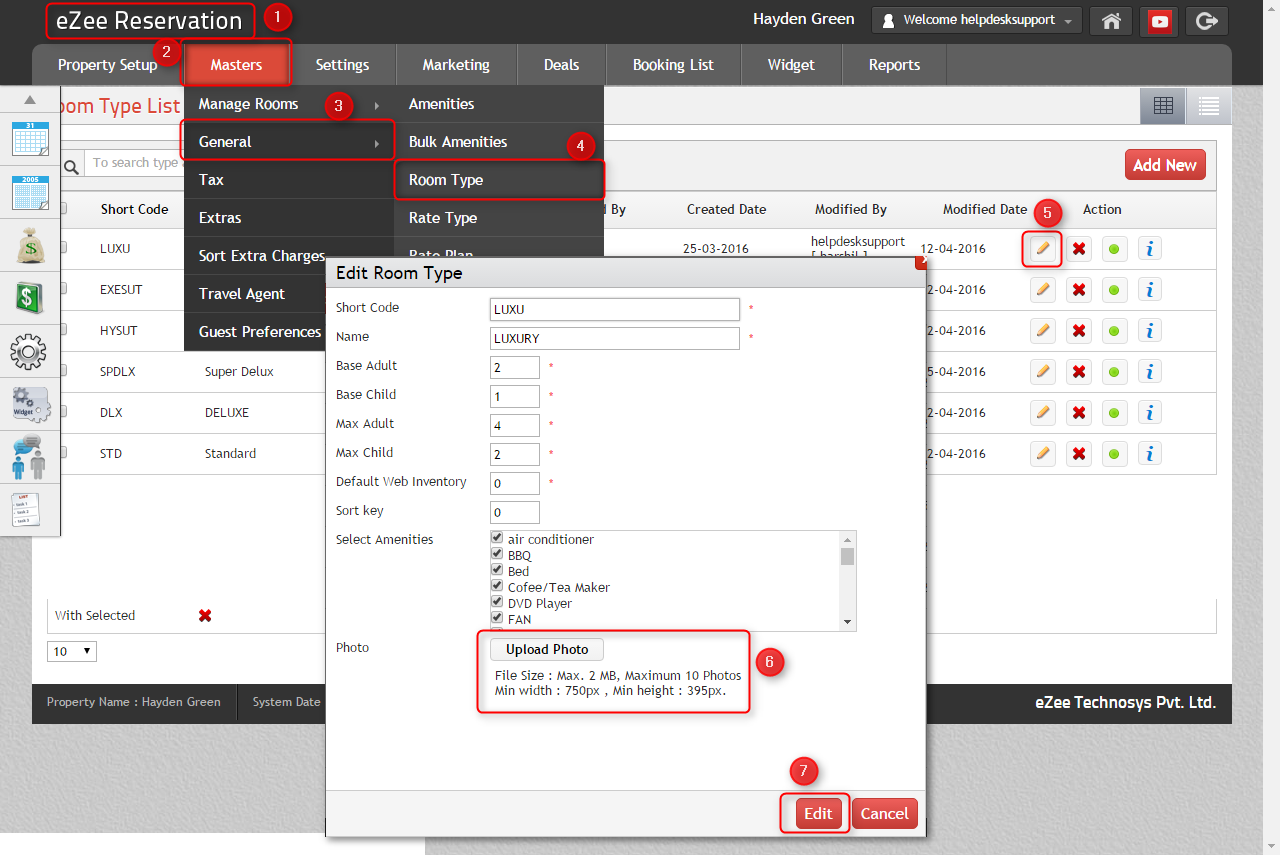Uncheck the Bed amenity
The image size is (1280, 855).
click(497, 570)
